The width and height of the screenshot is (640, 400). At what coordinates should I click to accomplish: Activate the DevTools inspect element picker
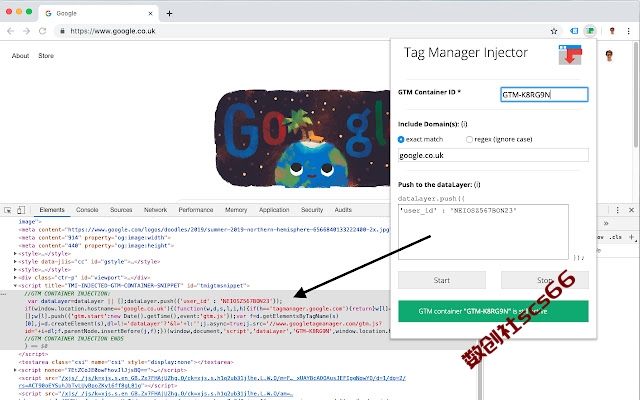click(x=8, y=210)
